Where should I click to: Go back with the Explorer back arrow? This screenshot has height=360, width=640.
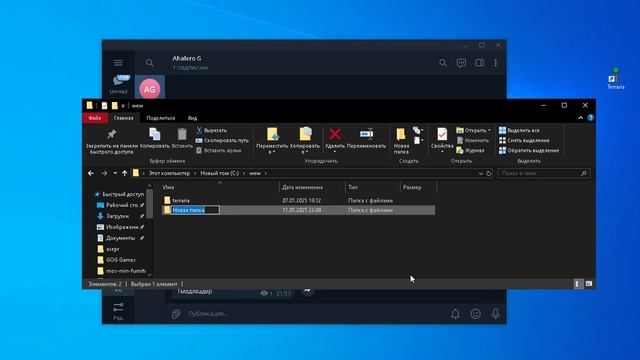91,173
